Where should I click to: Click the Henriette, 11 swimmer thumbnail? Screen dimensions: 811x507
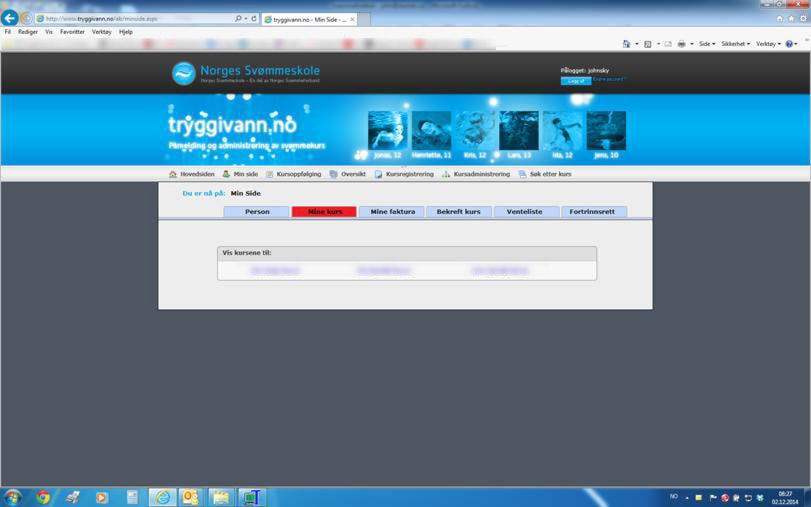(x=431, y=130)
